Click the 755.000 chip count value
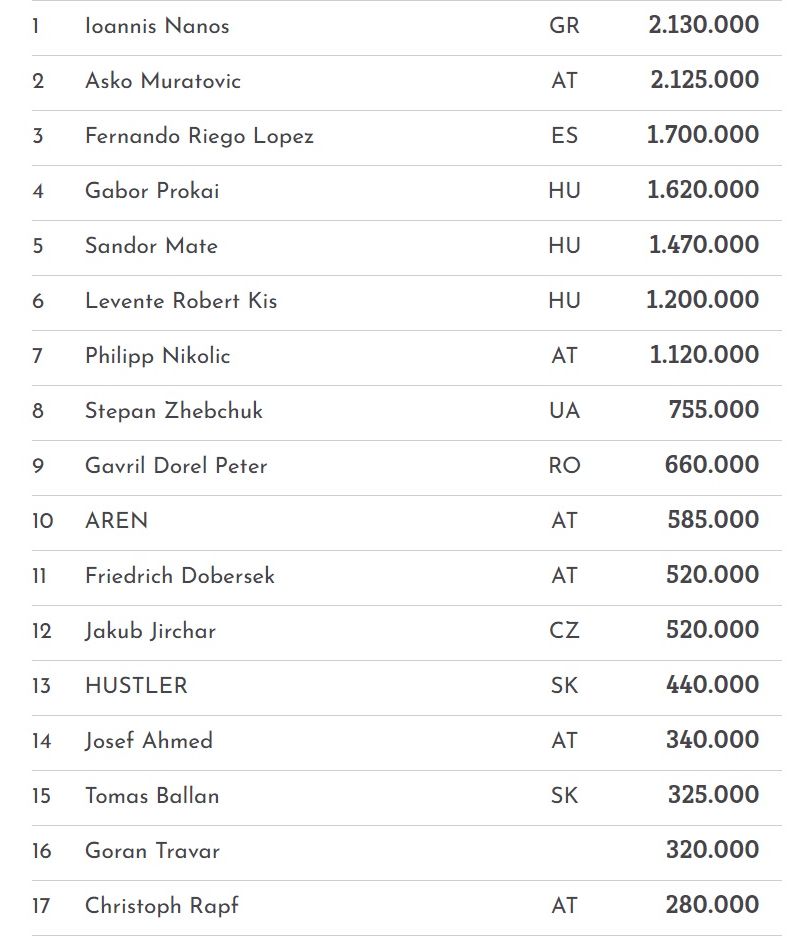Image resolution: width=808 pixels, height=945 pixels. tap(713, 410)
